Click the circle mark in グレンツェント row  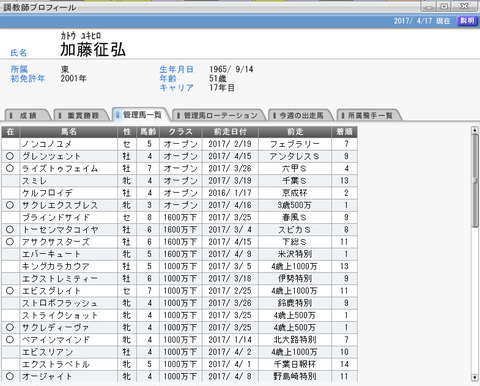(x=10, y=156)
